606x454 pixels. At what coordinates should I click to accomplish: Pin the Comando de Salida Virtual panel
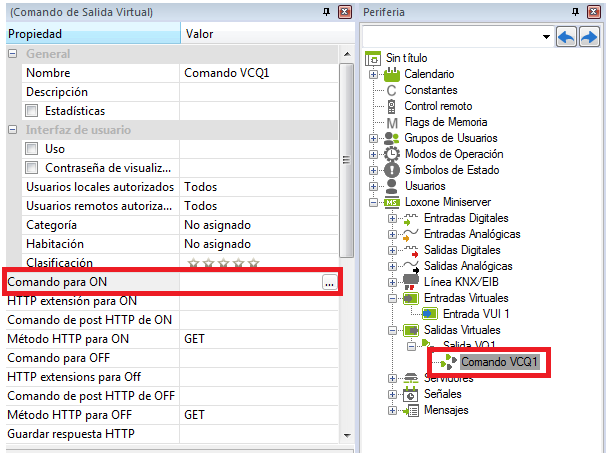[327, 12]
